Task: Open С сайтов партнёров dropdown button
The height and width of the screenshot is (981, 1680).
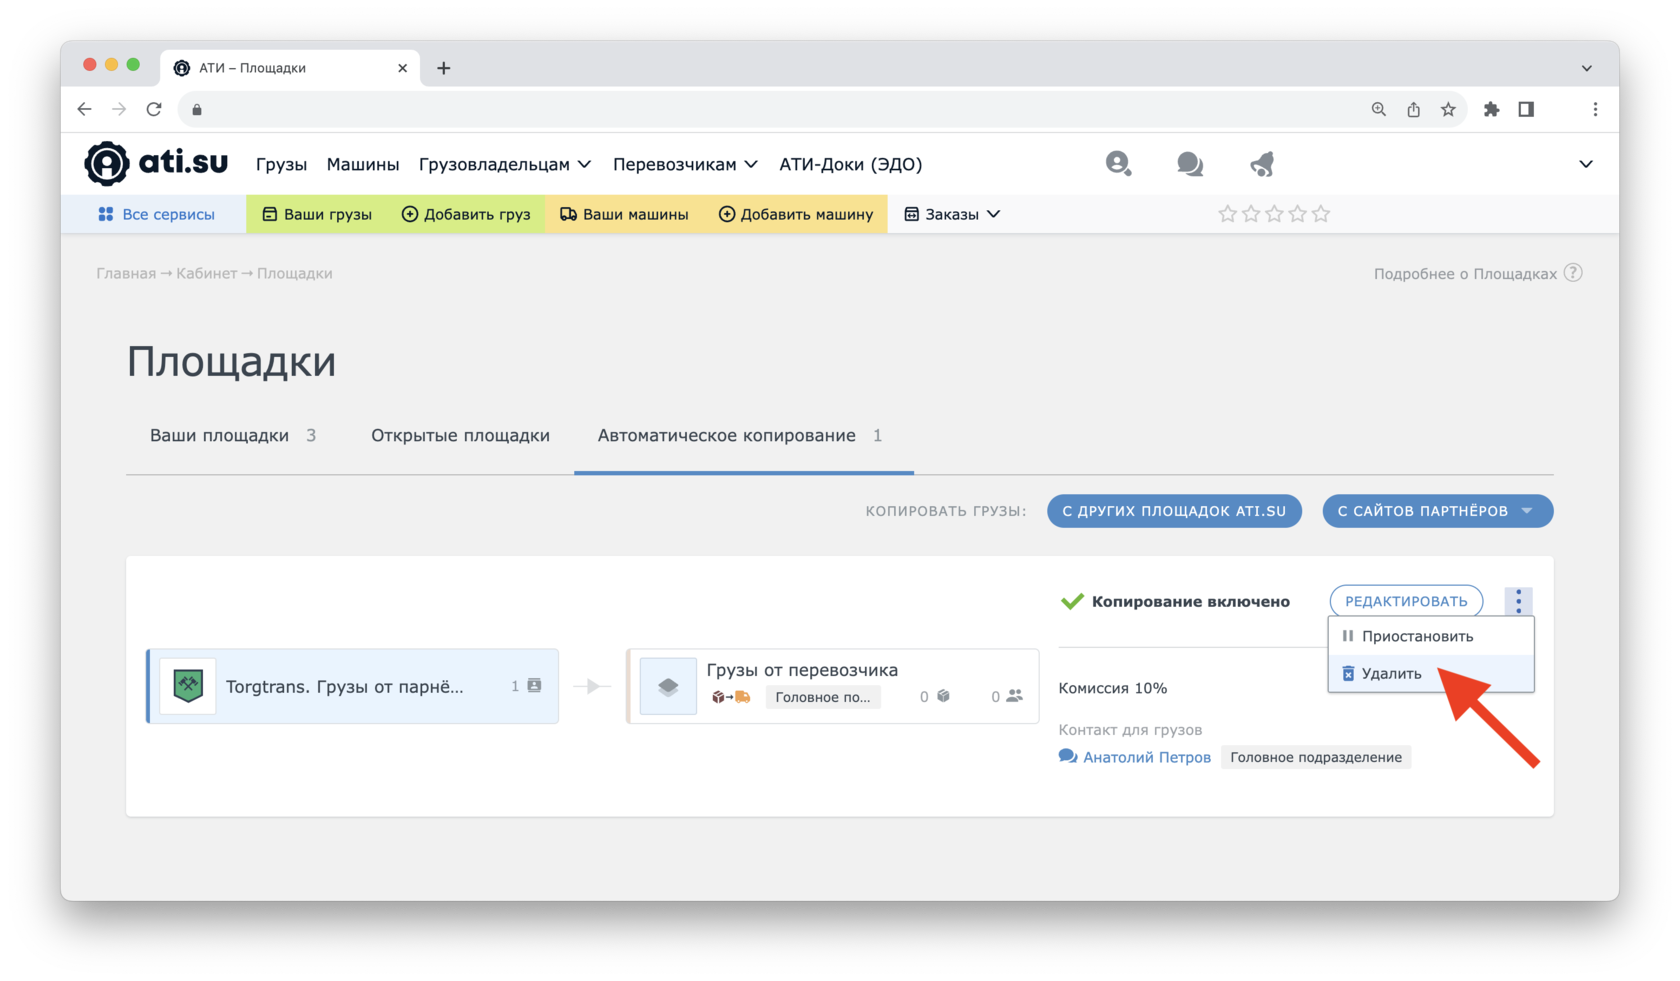Action: (1436, 511)
